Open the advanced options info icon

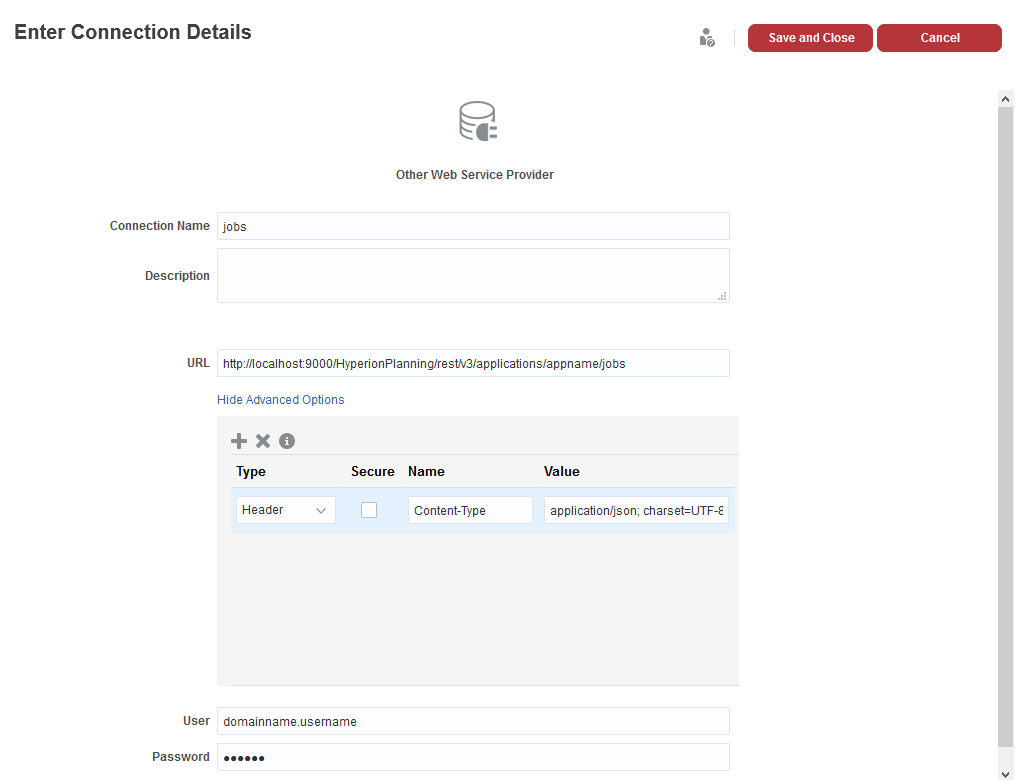(287, 441)
